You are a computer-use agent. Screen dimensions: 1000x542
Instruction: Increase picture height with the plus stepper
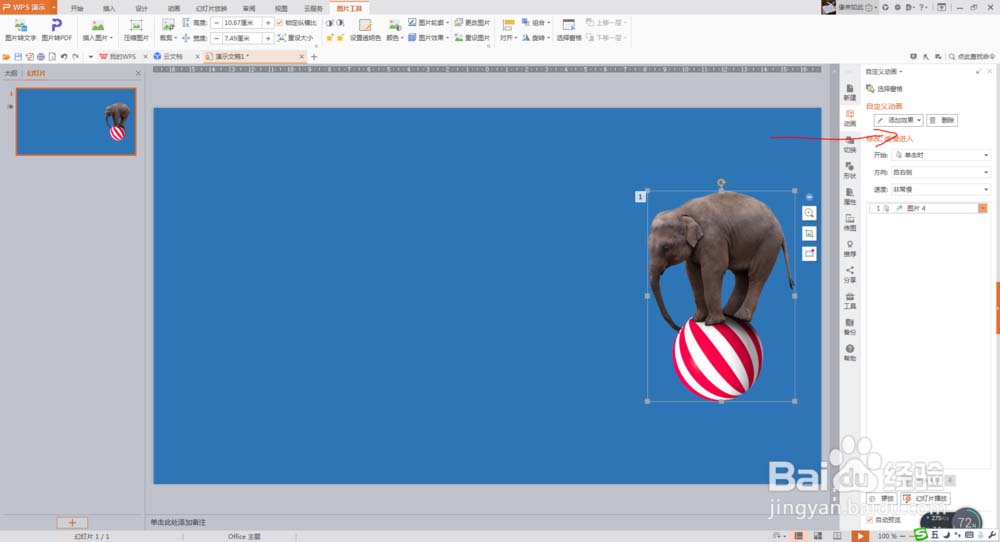point(268,23)
